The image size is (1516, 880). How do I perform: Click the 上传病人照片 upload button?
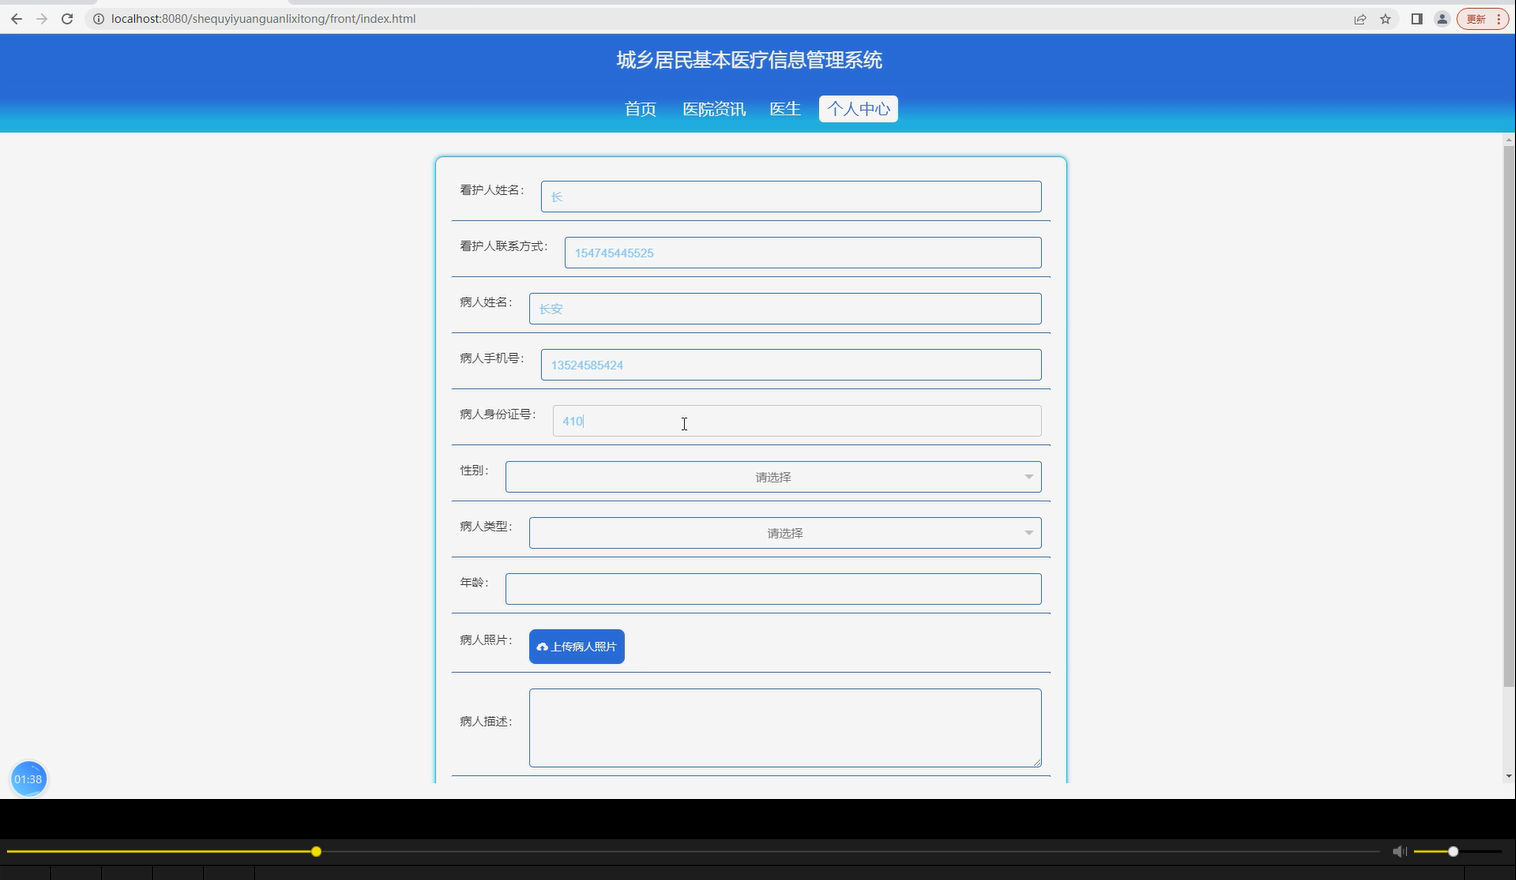[576, 646]
